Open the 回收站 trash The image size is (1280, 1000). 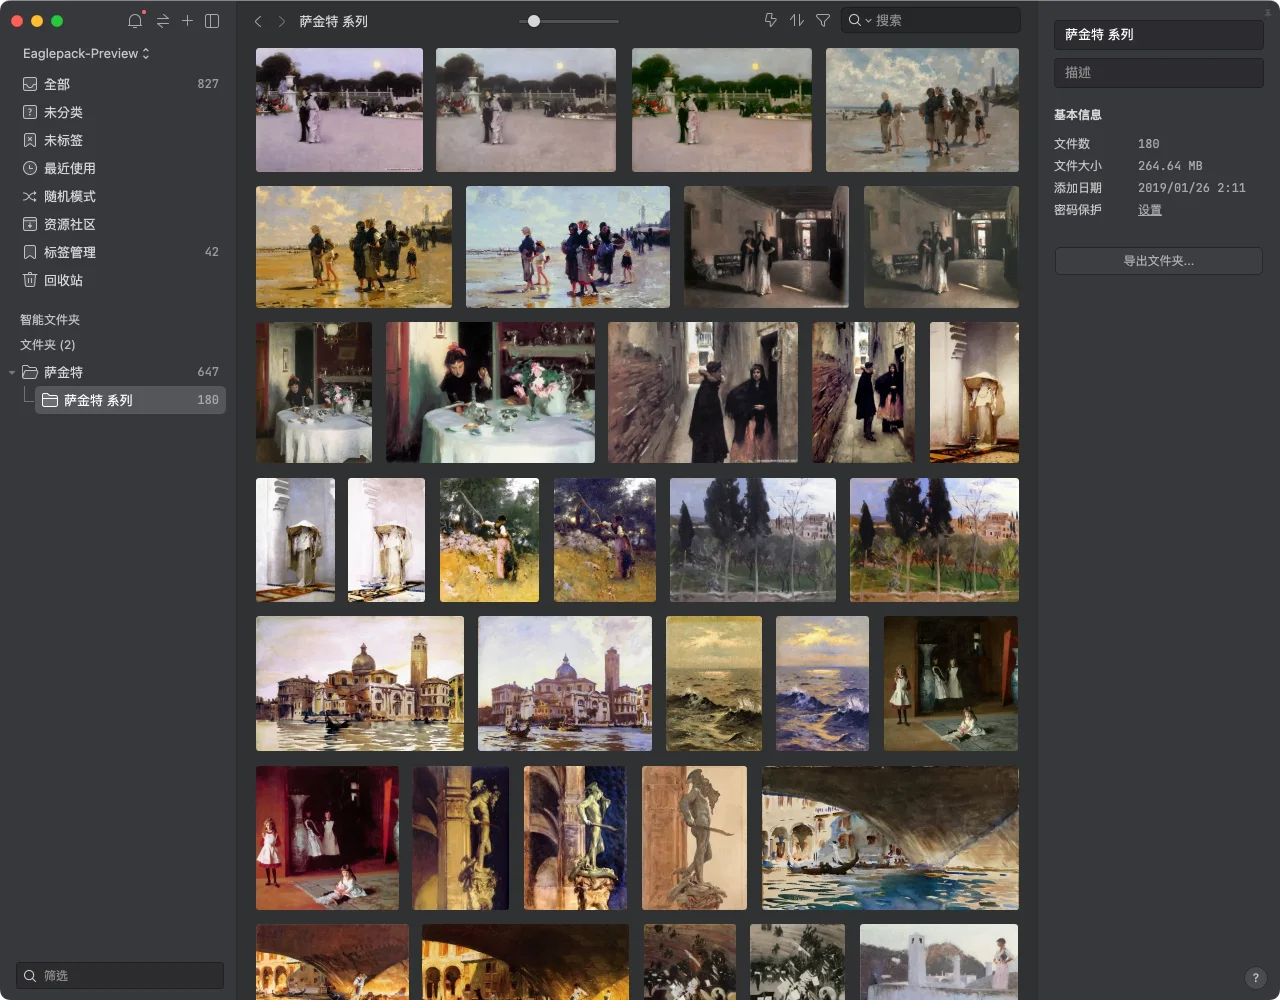tap(120, 280)
